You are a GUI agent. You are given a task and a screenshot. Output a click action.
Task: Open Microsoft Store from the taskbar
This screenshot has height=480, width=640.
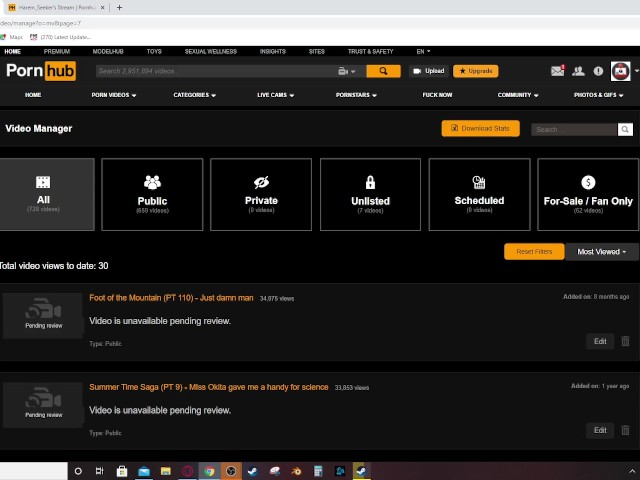pyautogui.click(x=122, y=471)
